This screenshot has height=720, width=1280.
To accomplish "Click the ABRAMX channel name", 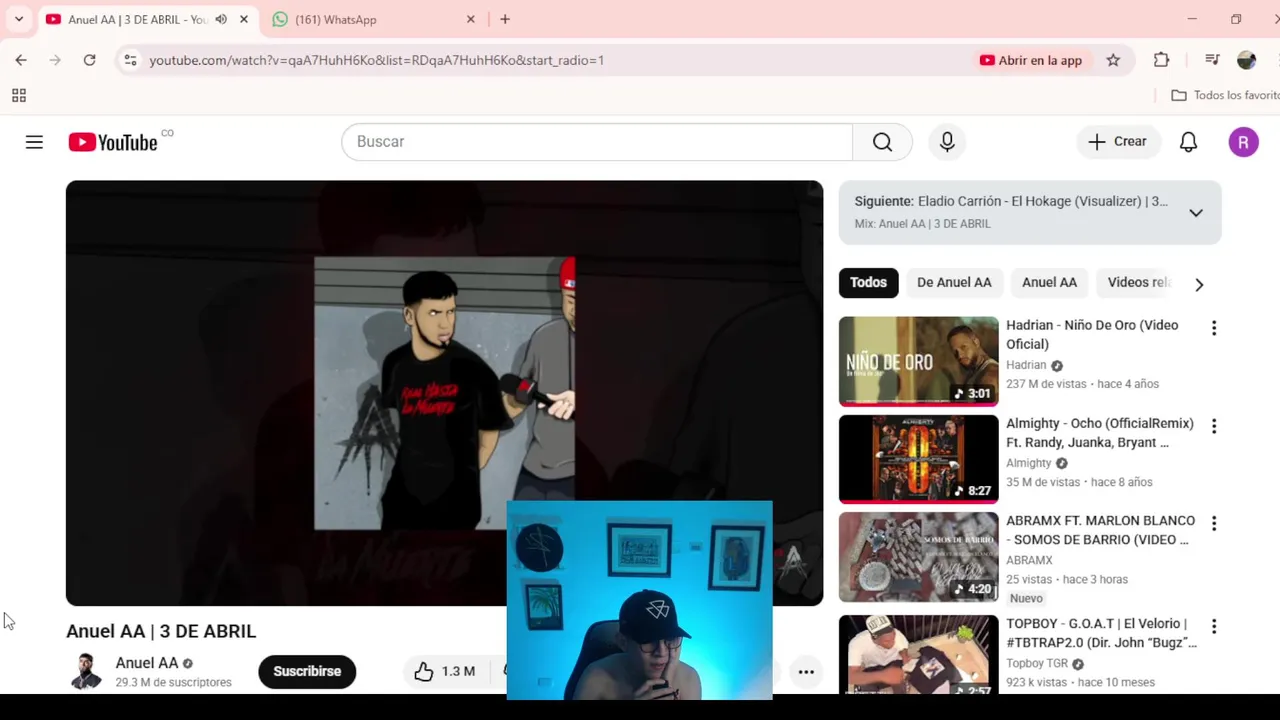I will click(x=1029, y=560).
